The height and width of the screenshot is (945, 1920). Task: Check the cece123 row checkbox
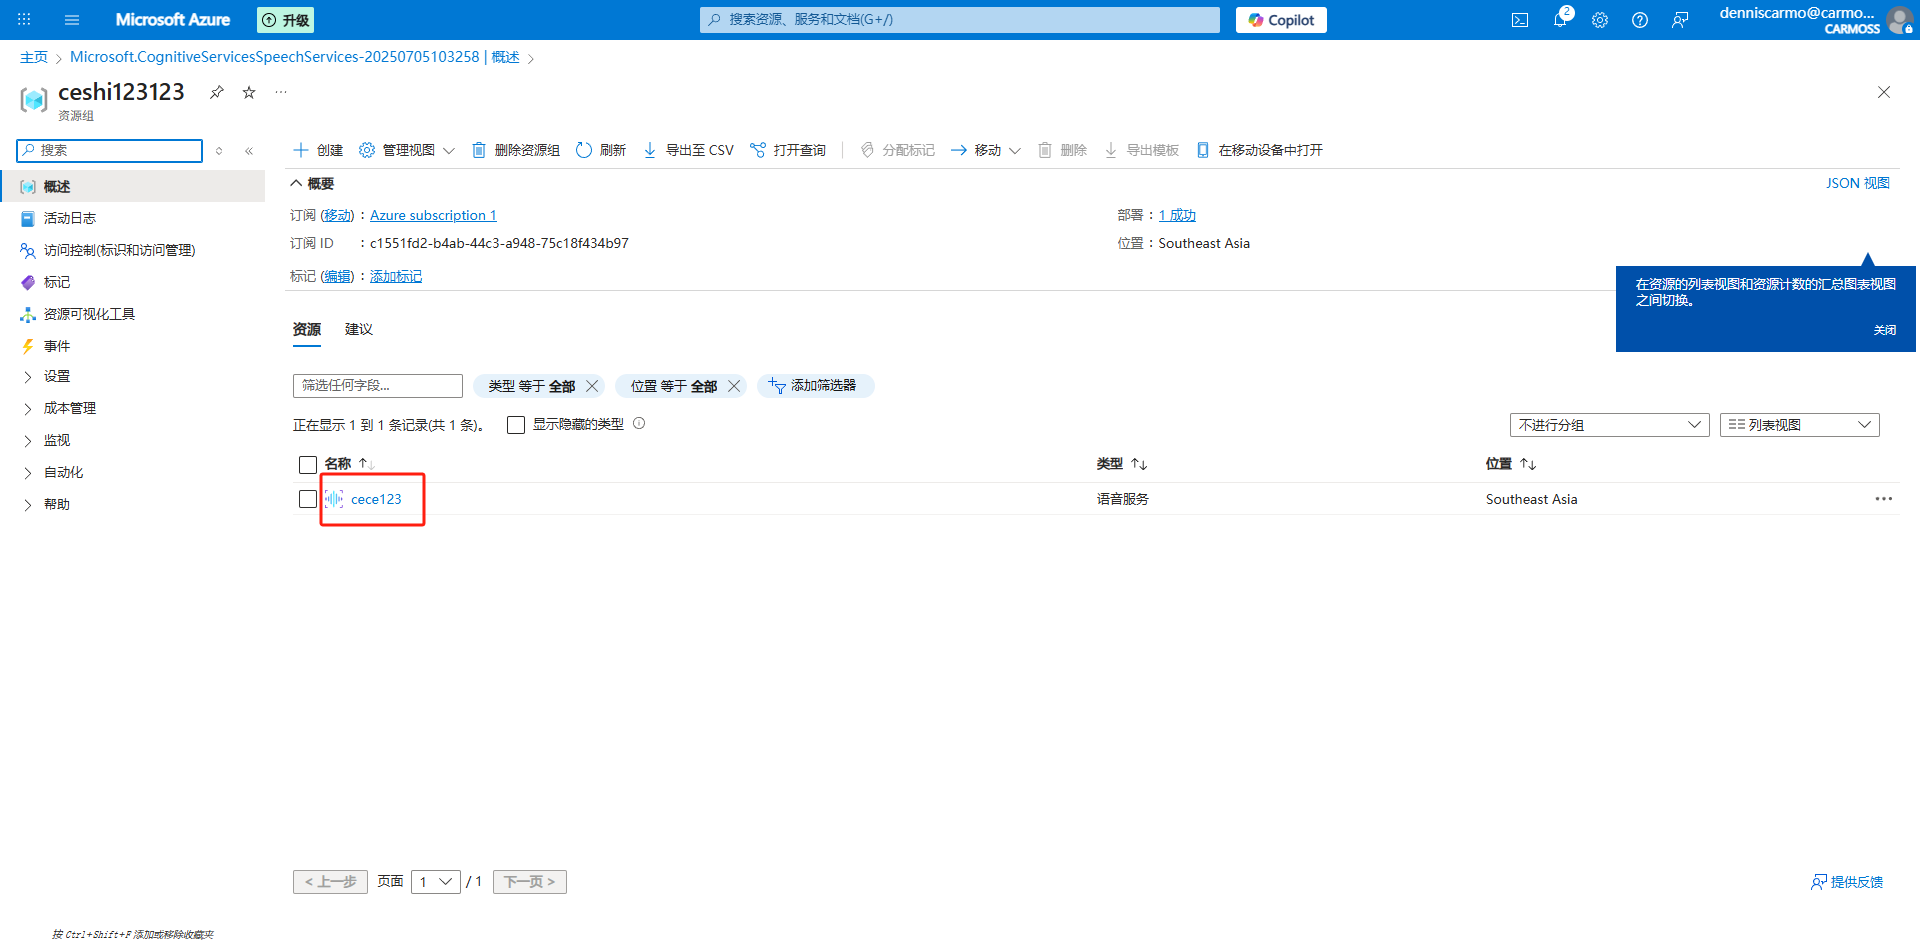308,499
